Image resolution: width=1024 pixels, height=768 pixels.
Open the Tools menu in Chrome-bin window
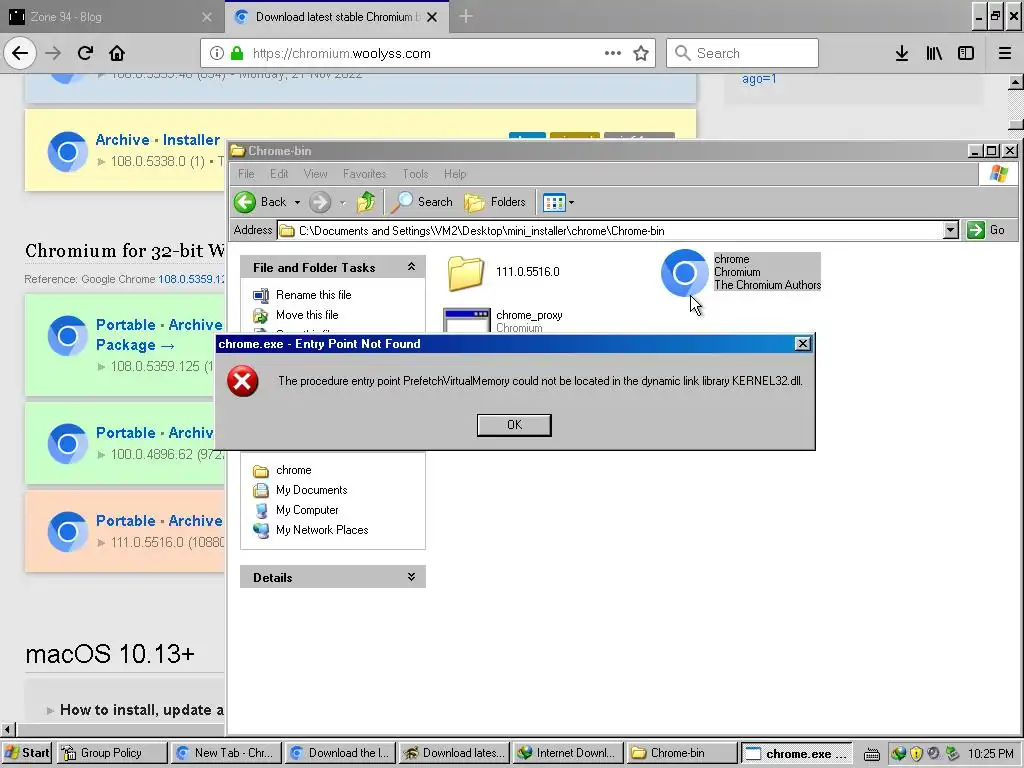tap(415, 174)
